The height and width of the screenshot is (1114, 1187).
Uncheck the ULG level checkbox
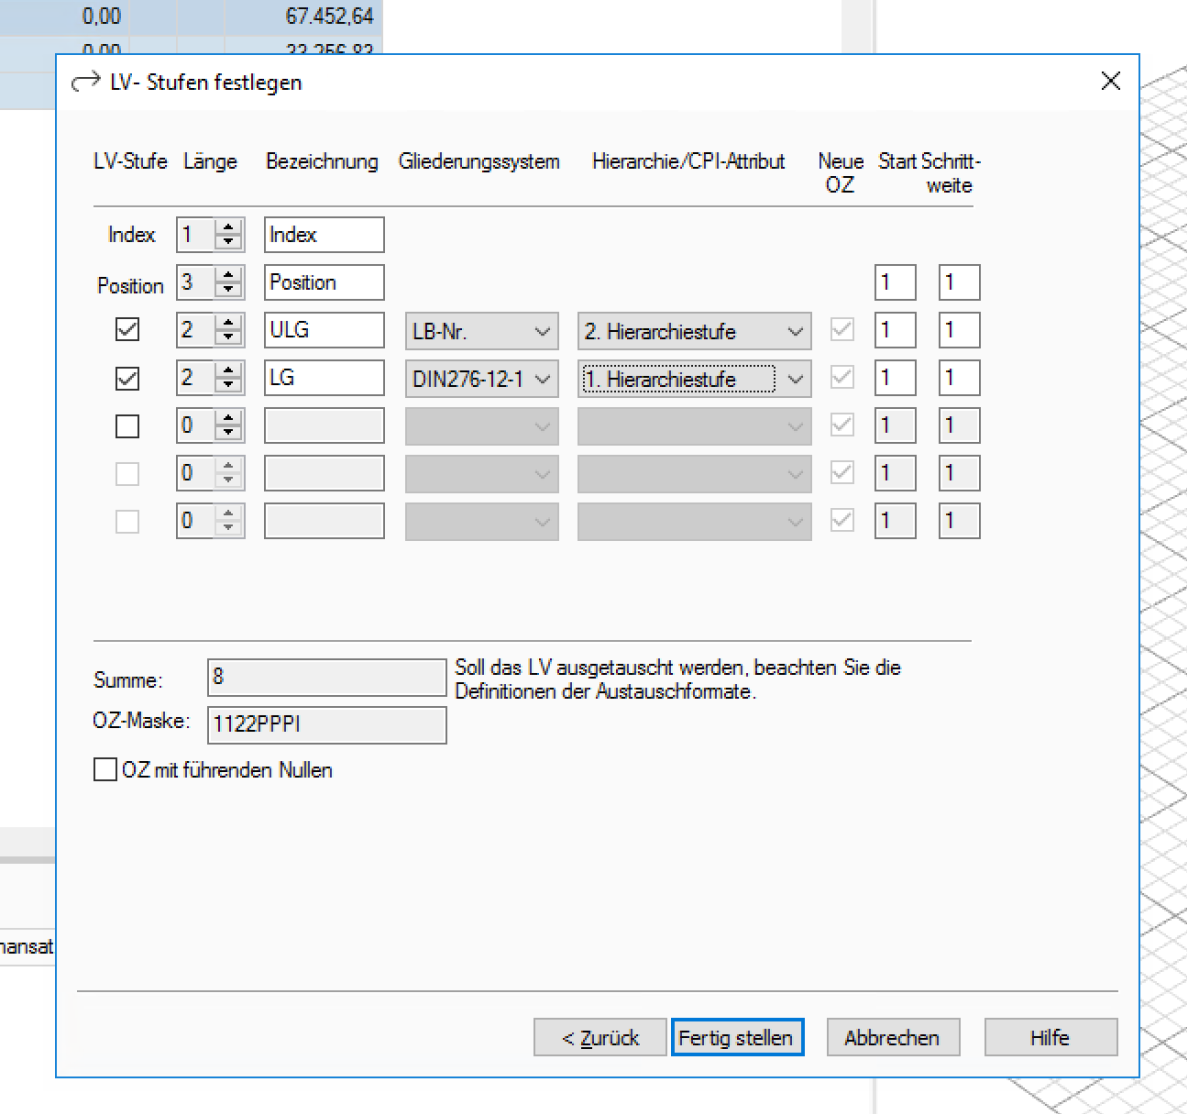pos(127,330)
